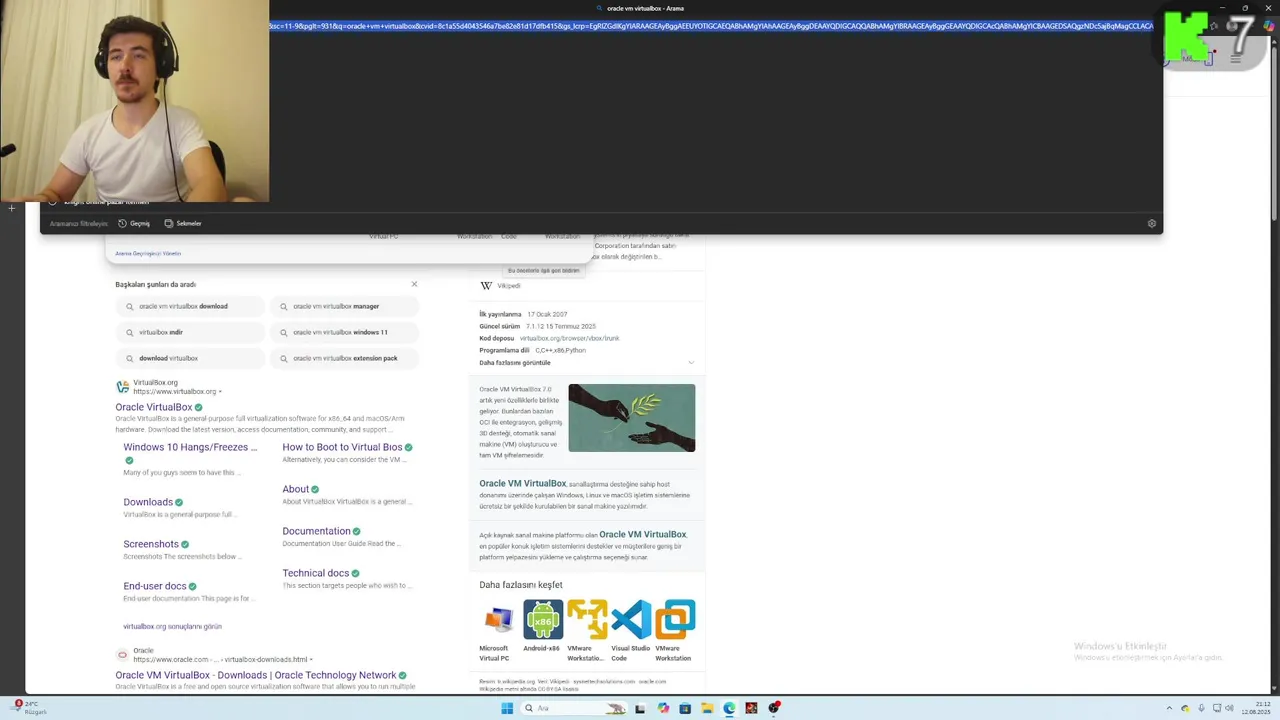
Task: Open the yellow VMware Workstation suggestion icon
Action: coord(587,620)
